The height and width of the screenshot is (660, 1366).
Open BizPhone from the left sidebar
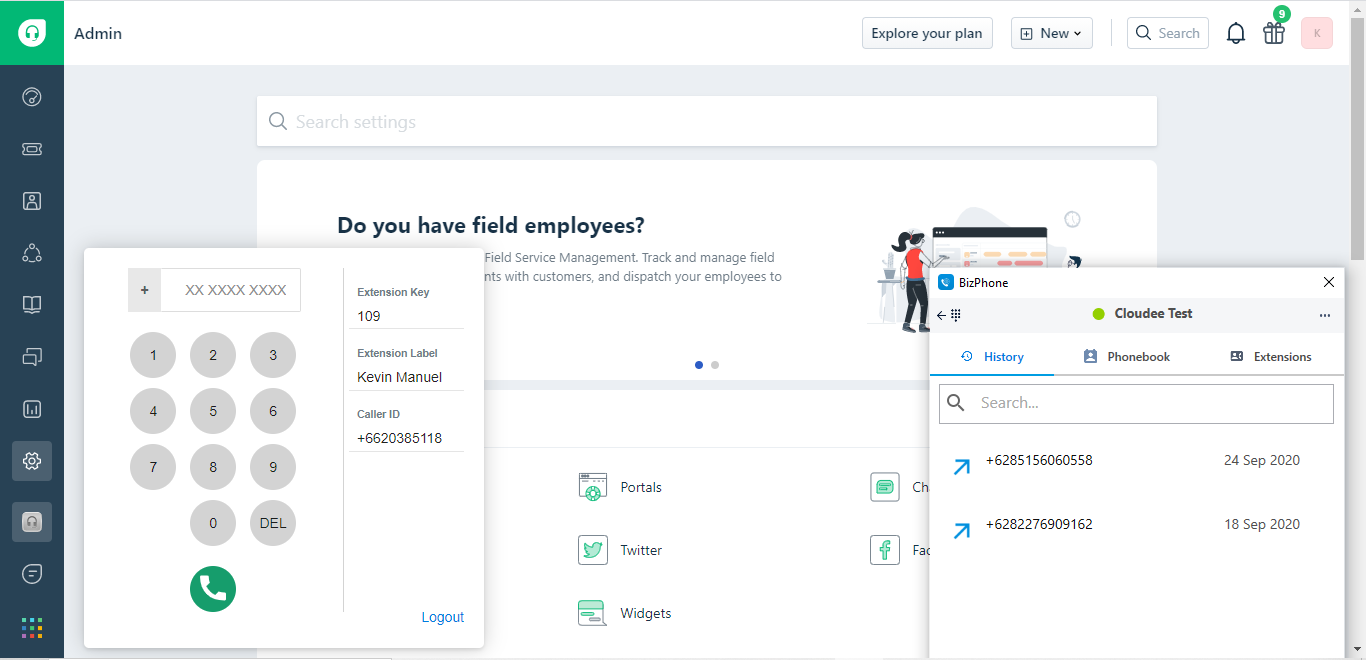(x=31, y=521)
